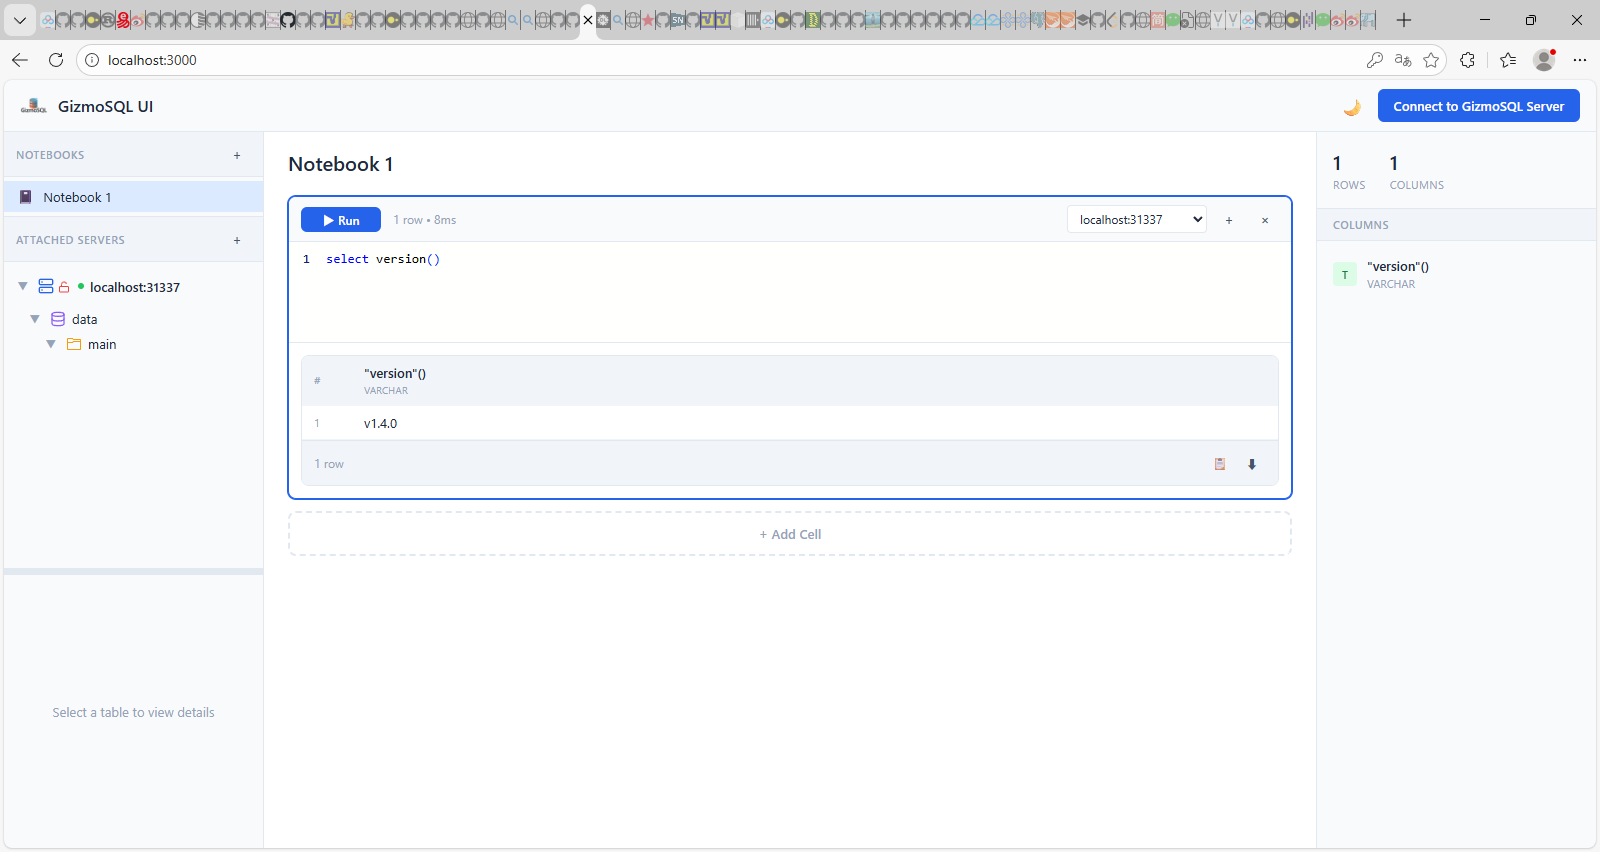Screen dimensions: 1600x852
Task: Open the localhost:31337 server dropdown in cell
Action: tap(1137, 220)
